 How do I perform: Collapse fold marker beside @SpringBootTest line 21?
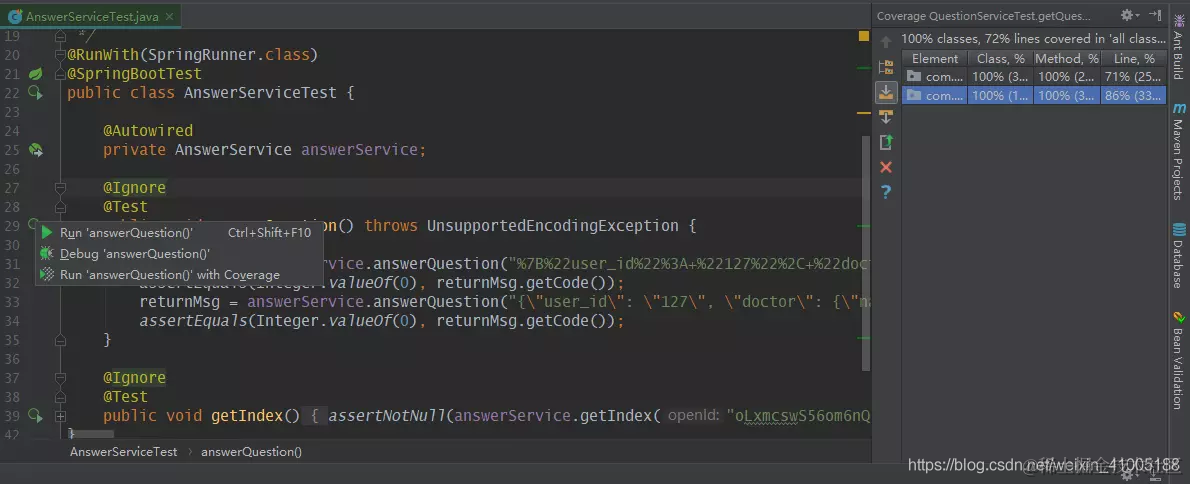61,74
